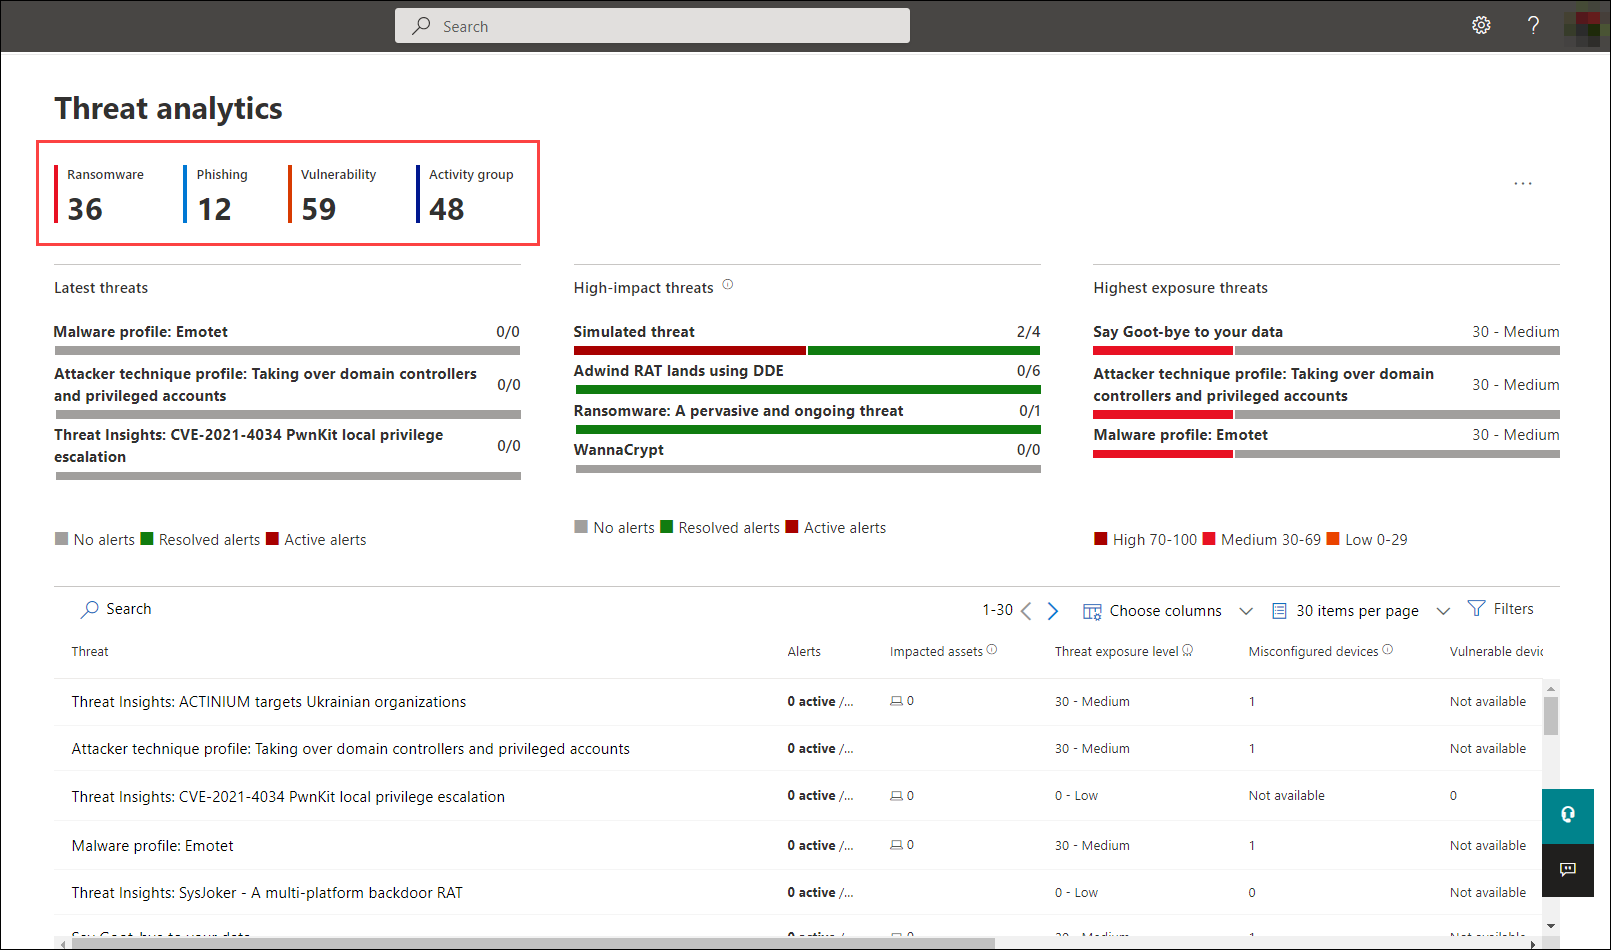Click info icon beside Misconfigured devices
Screen dimensions: 1611x950
pyautogui.click(x=1388, y=649)
